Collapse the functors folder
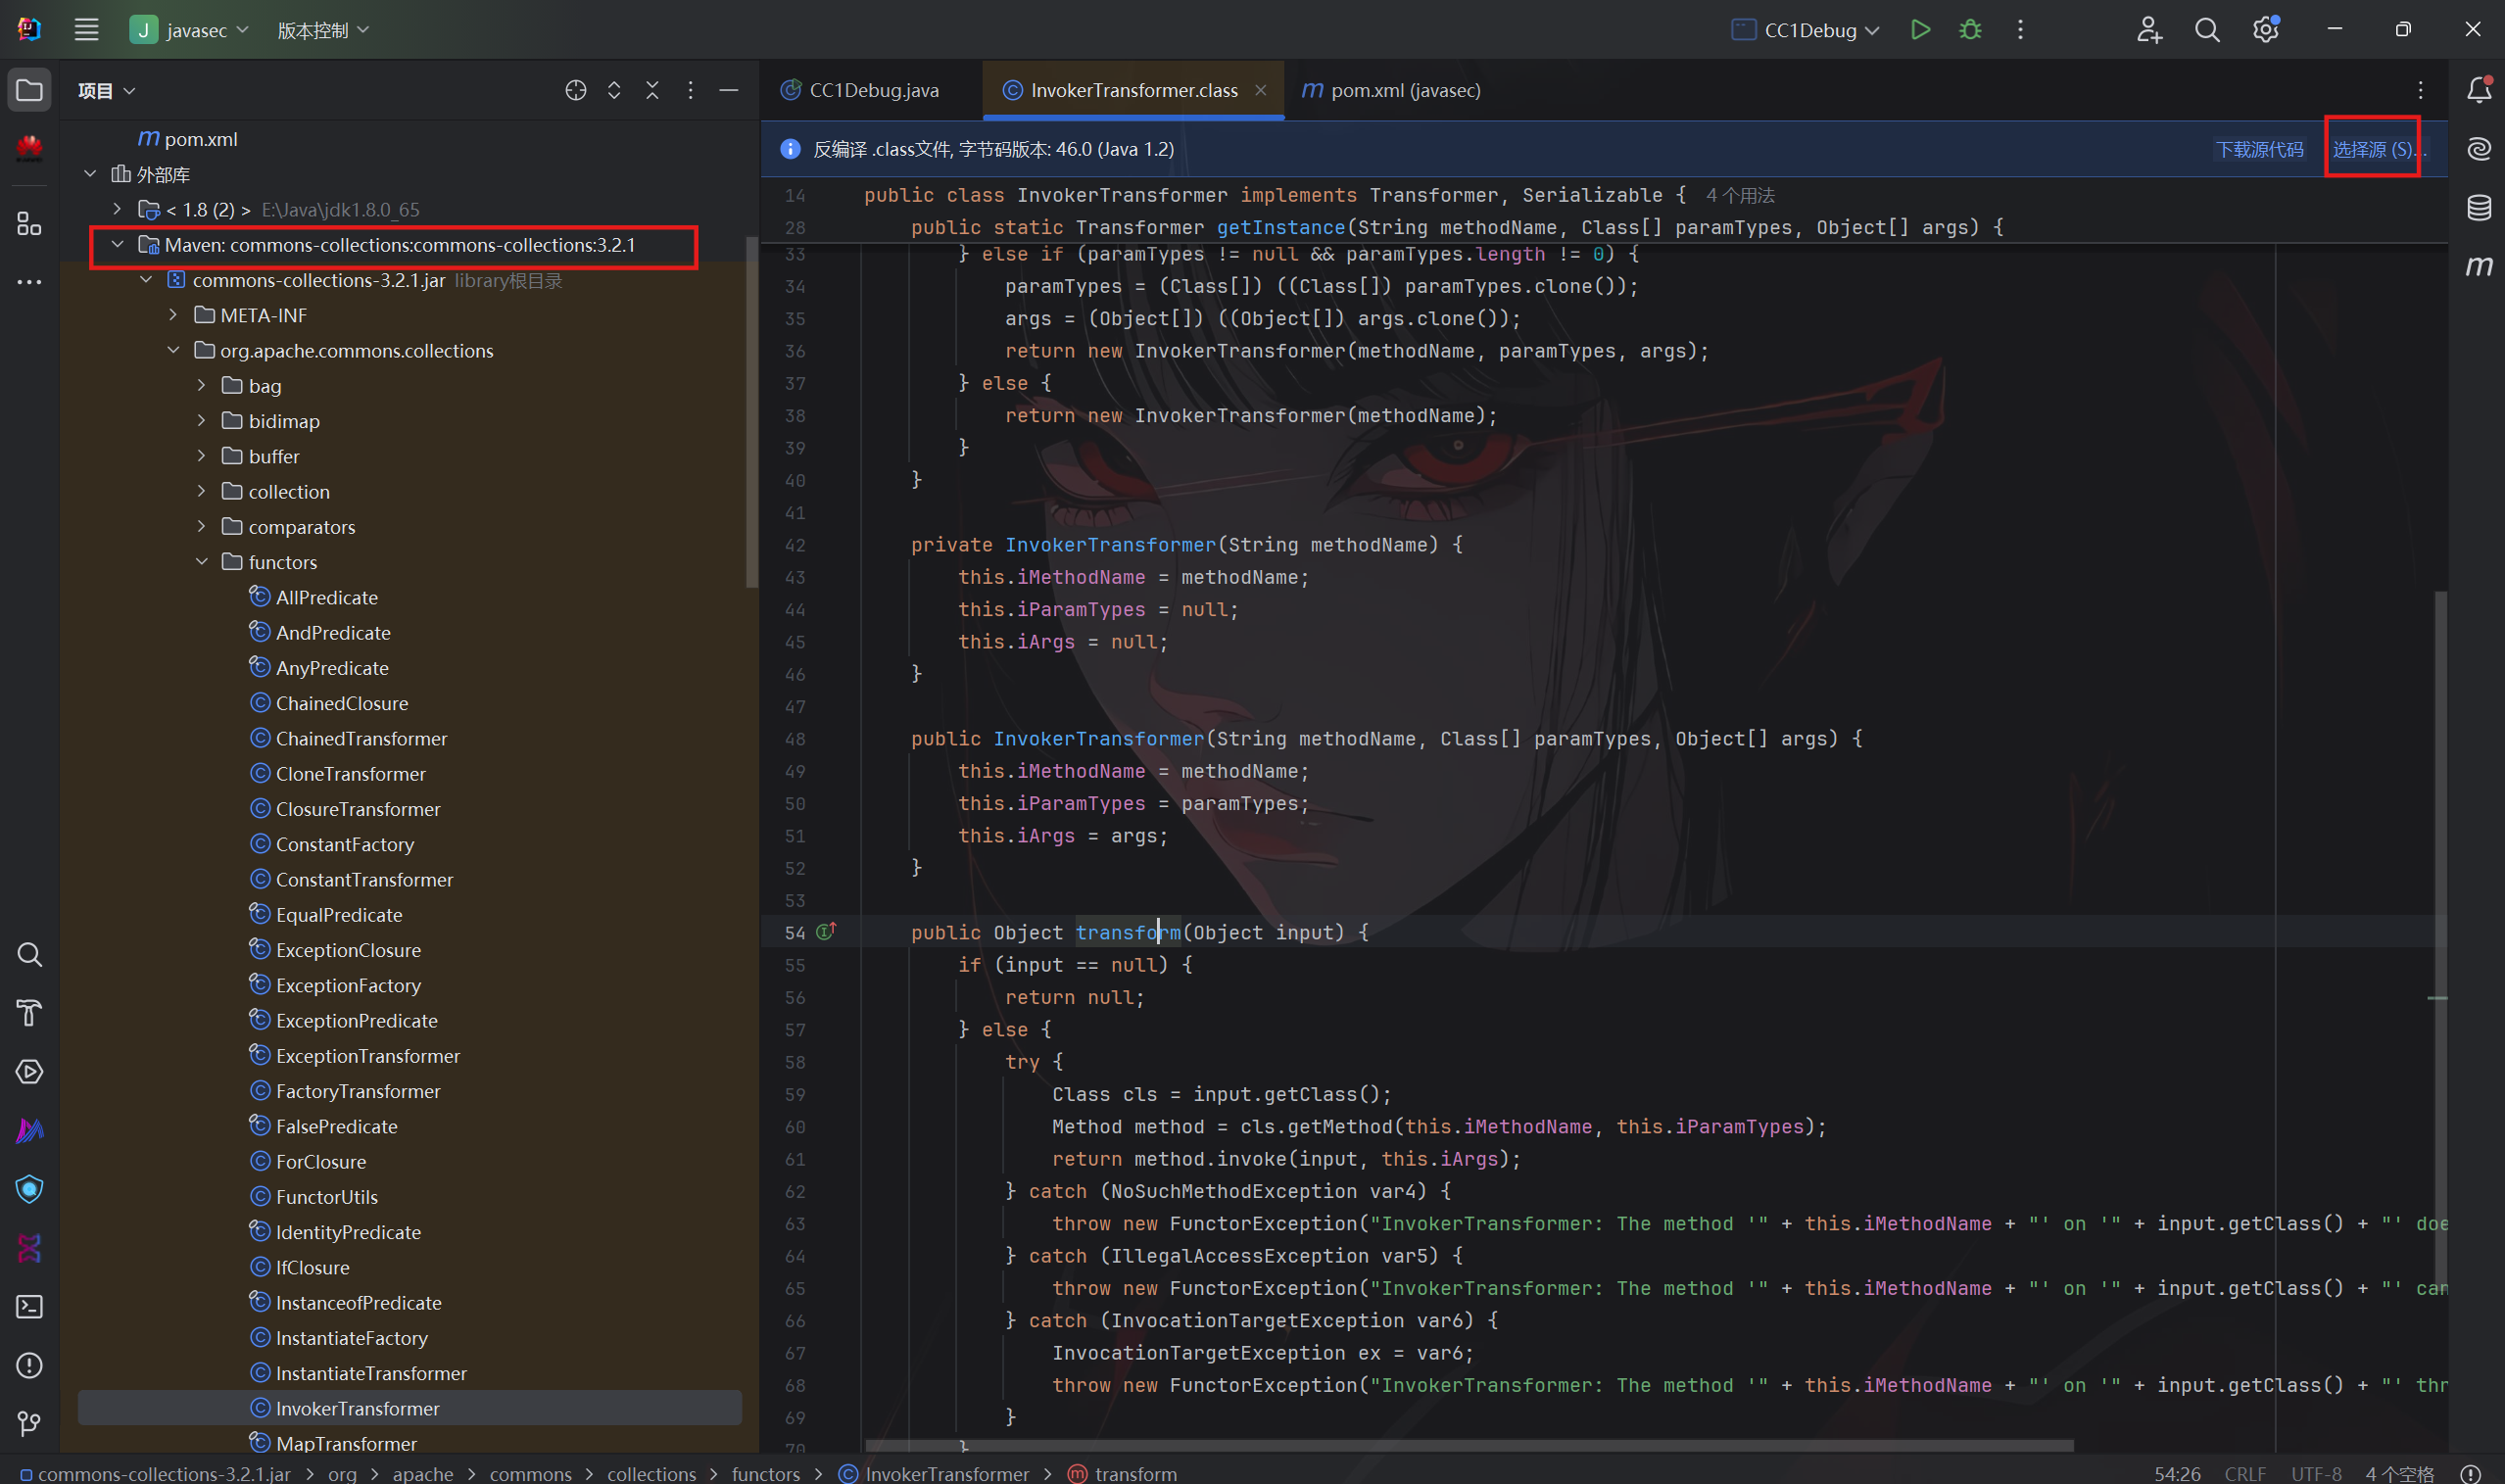This screenshot has width=2505, height=1484. [x=202, y=562]
